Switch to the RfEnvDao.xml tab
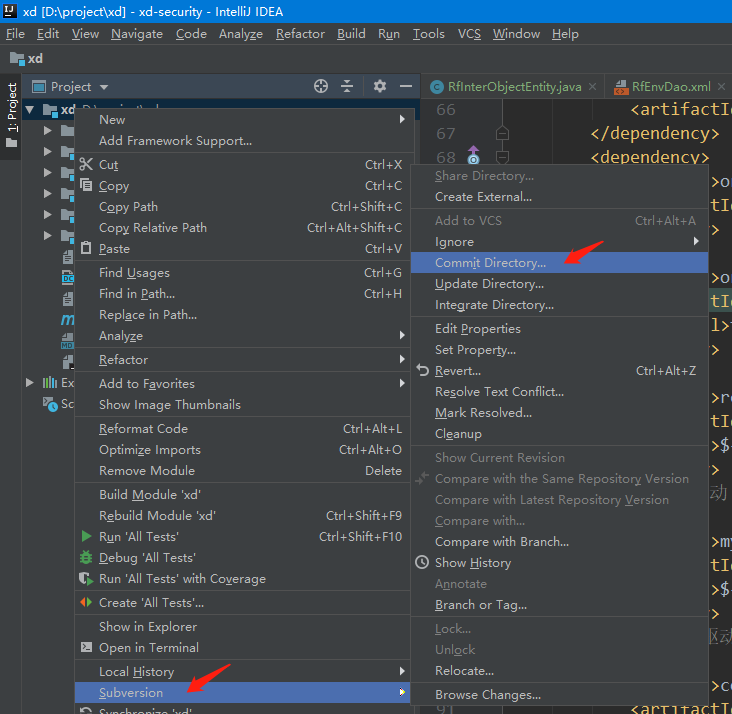 coord(671,87)
